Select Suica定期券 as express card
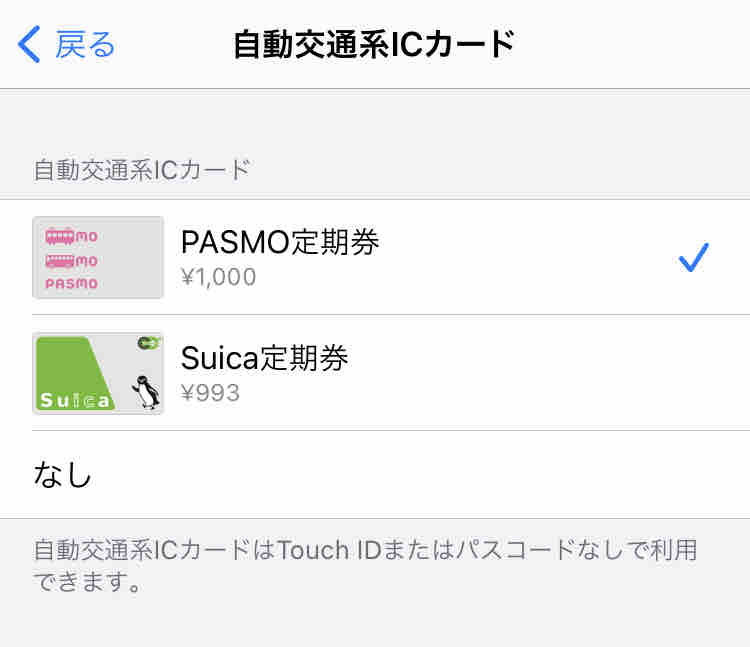The height and width of the screenshot is (647, 750). click(x=375, y=373)
